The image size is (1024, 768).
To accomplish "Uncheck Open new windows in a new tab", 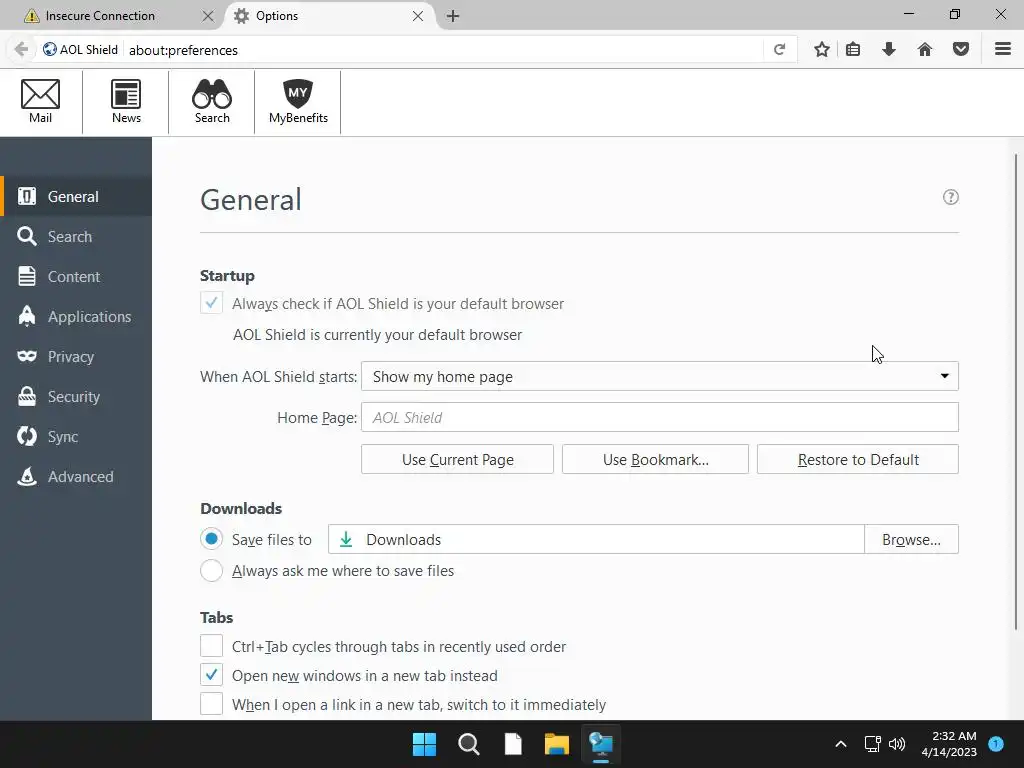I will [211, 675].
